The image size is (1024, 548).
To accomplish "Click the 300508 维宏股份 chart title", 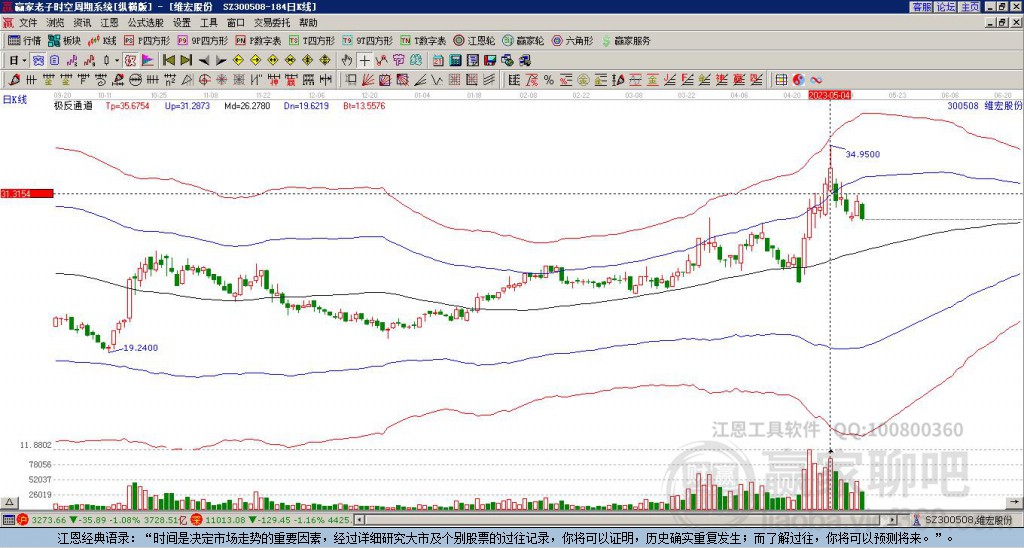I will [x=984, y=105].
